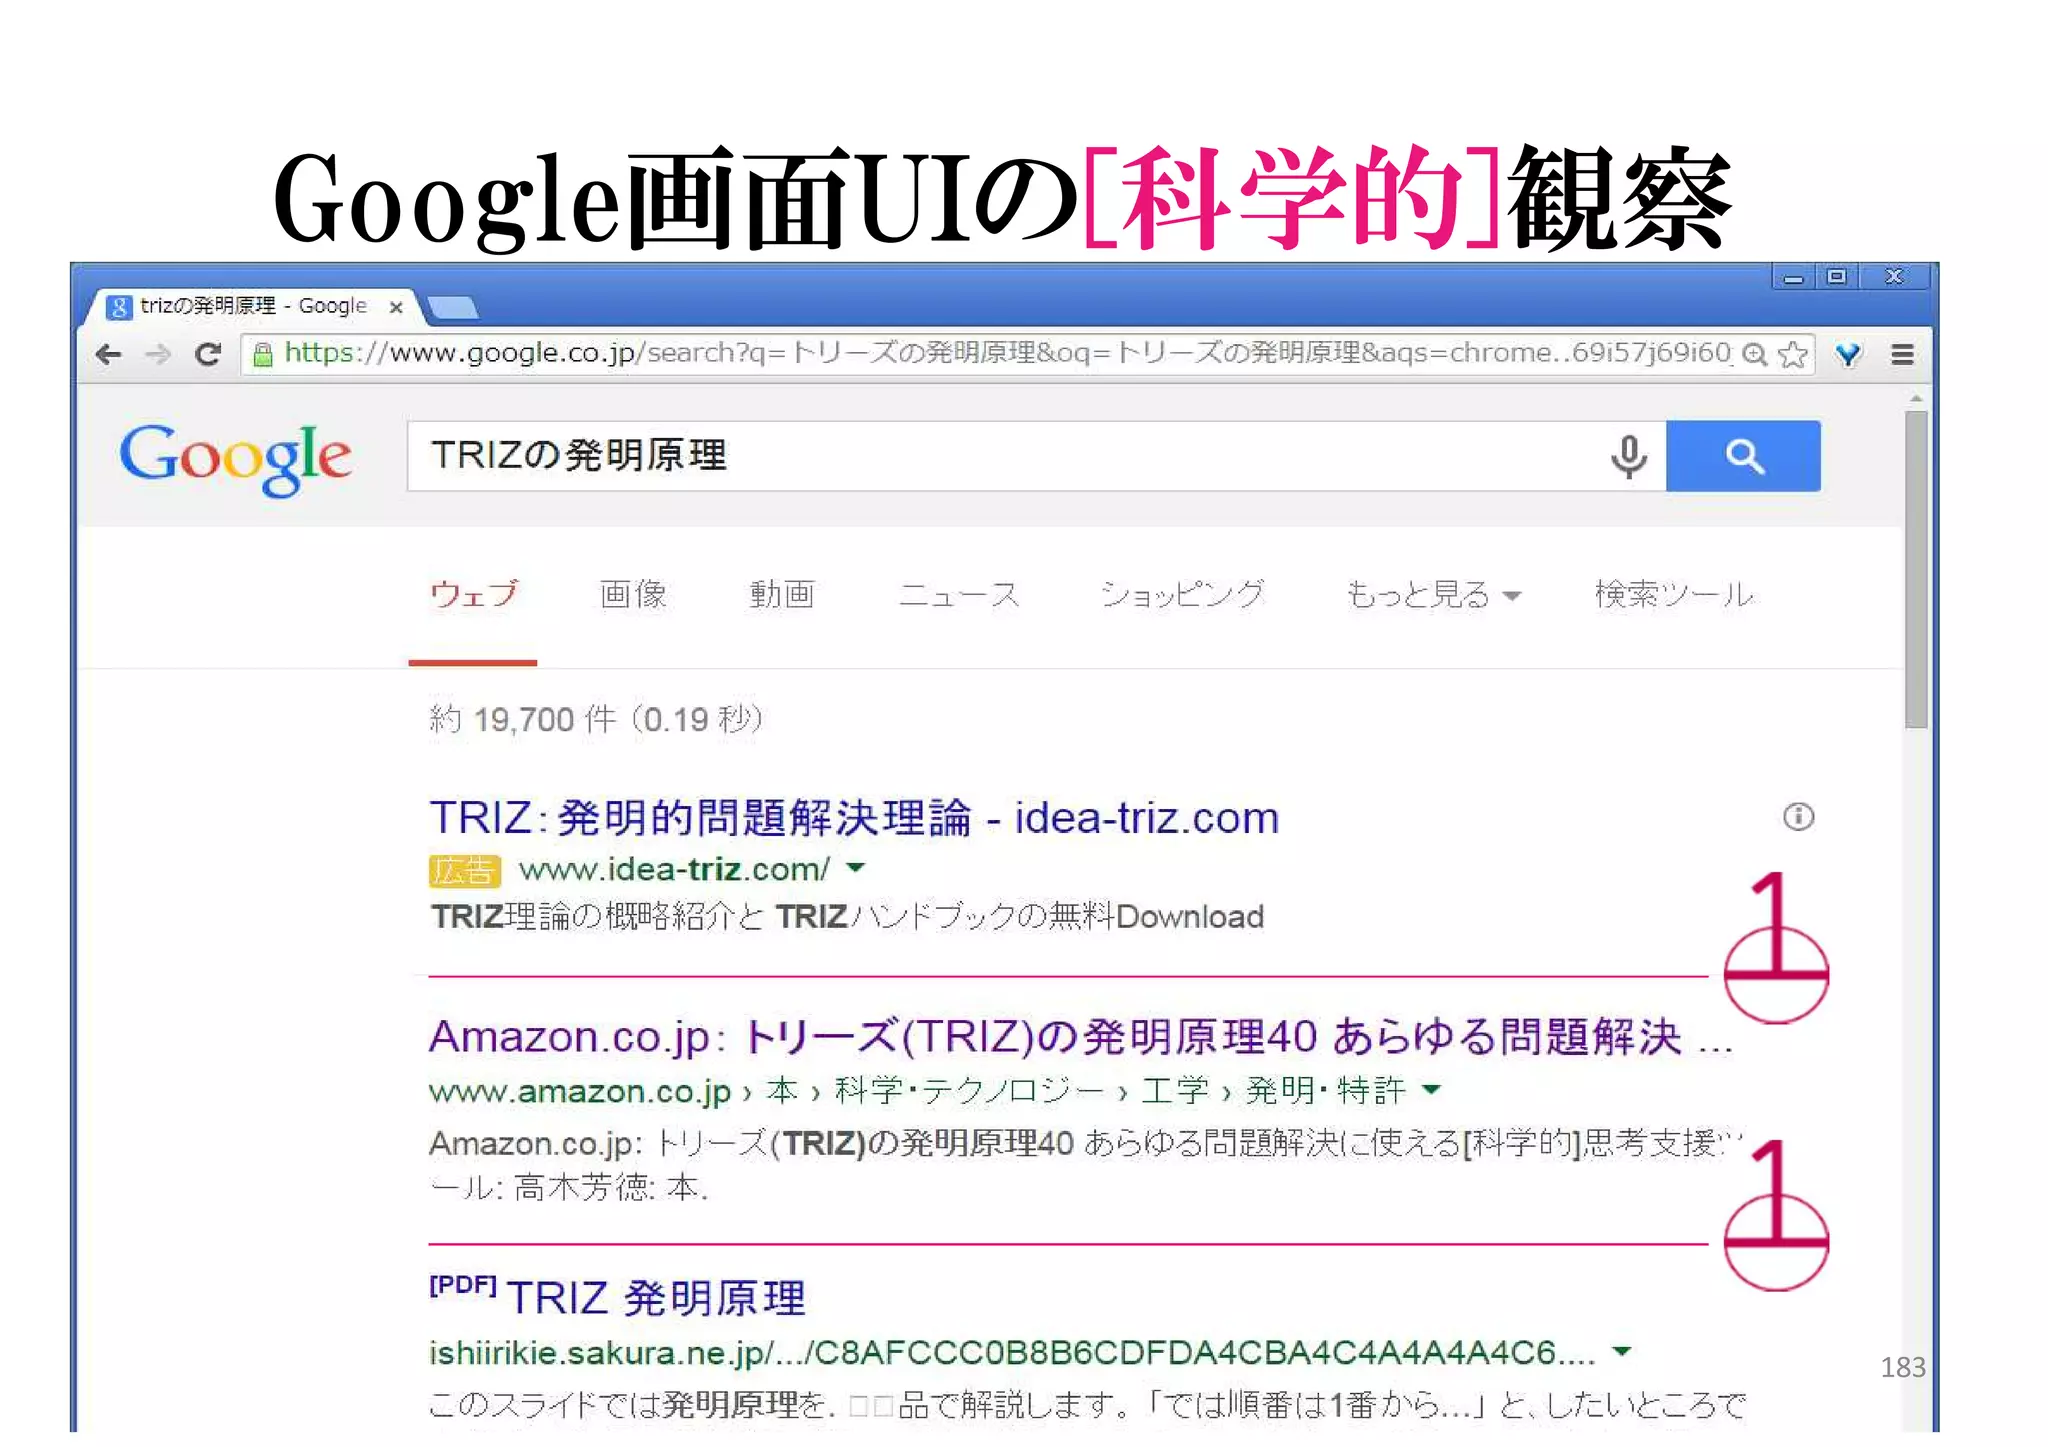Click the zoom magnifier icon in address bar

[1754, 354]
